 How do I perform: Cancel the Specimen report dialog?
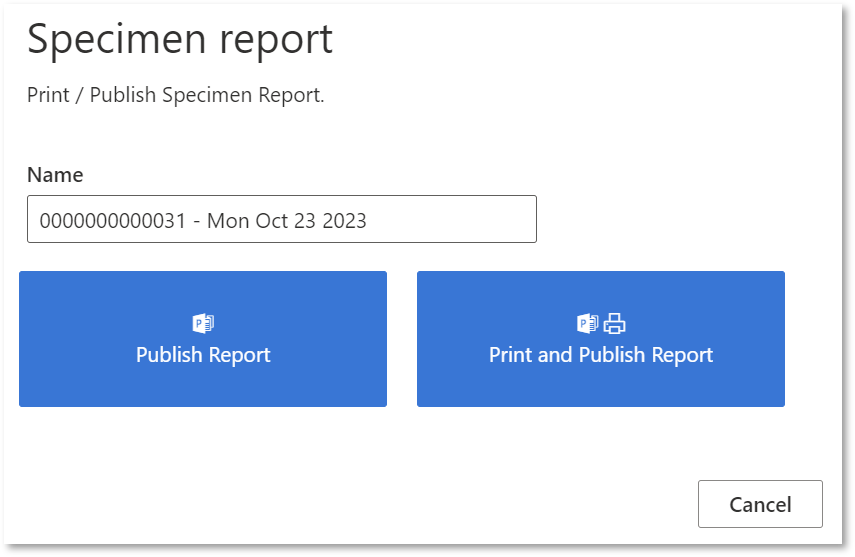click(x=760, y=504)
